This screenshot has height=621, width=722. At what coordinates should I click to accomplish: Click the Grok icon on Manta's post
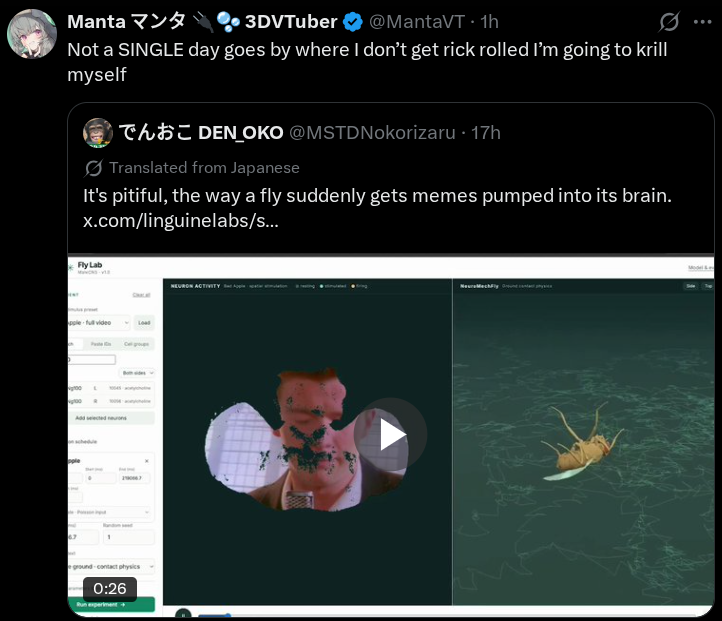669,22
